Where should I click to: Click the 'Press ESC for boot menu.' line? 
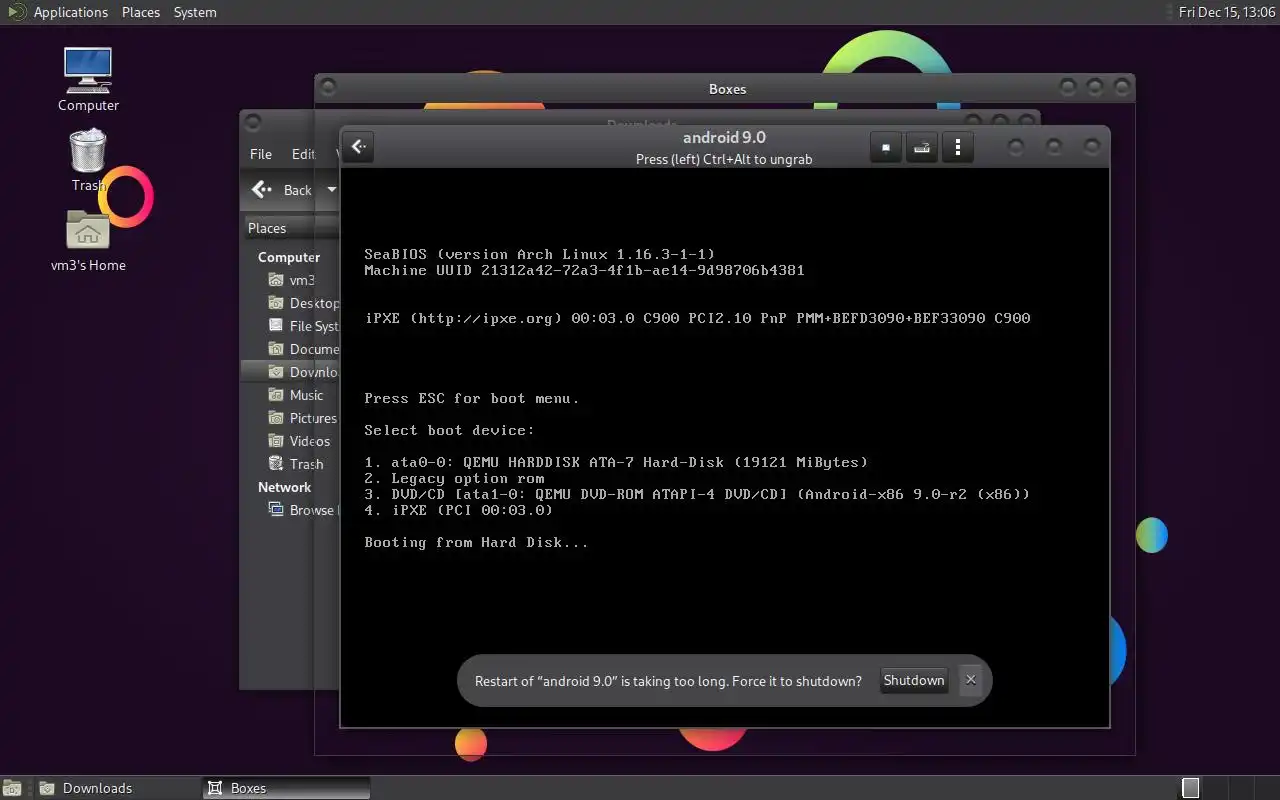(x=471, y=398)
